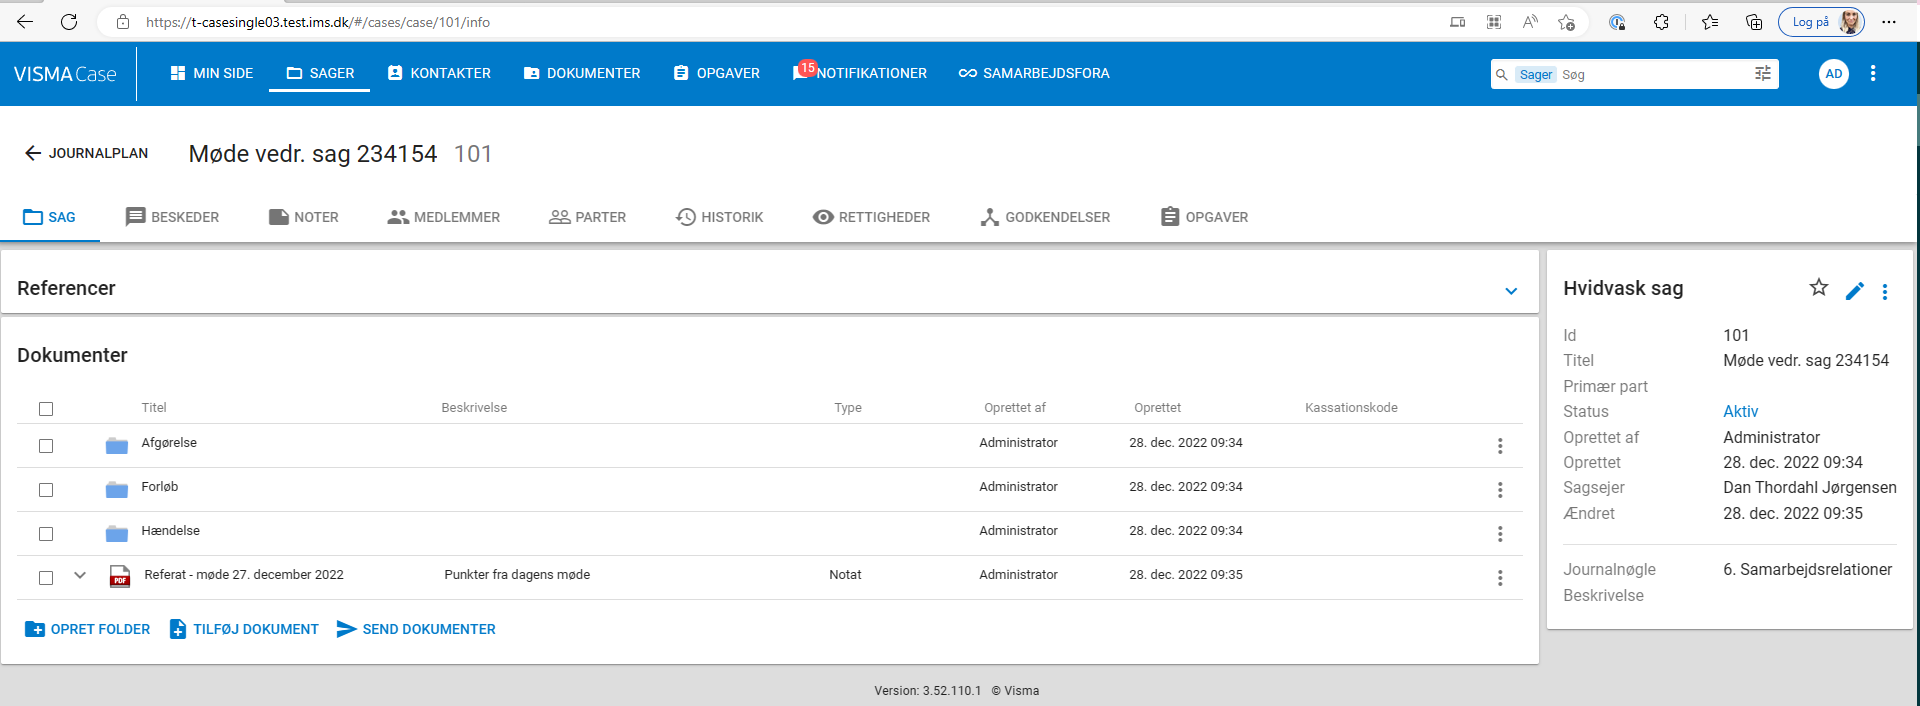Switch to the Rettigheder tab
This screenshot has width=1920, height=706.
(872, 217)
